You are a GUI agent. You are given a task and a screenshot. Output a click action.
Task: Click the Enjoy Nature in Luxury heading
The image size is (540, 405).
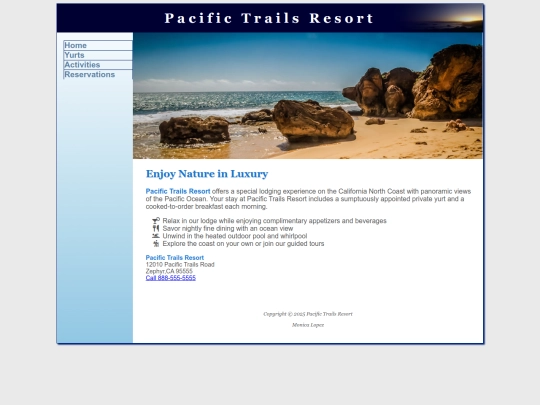point(207,174)
